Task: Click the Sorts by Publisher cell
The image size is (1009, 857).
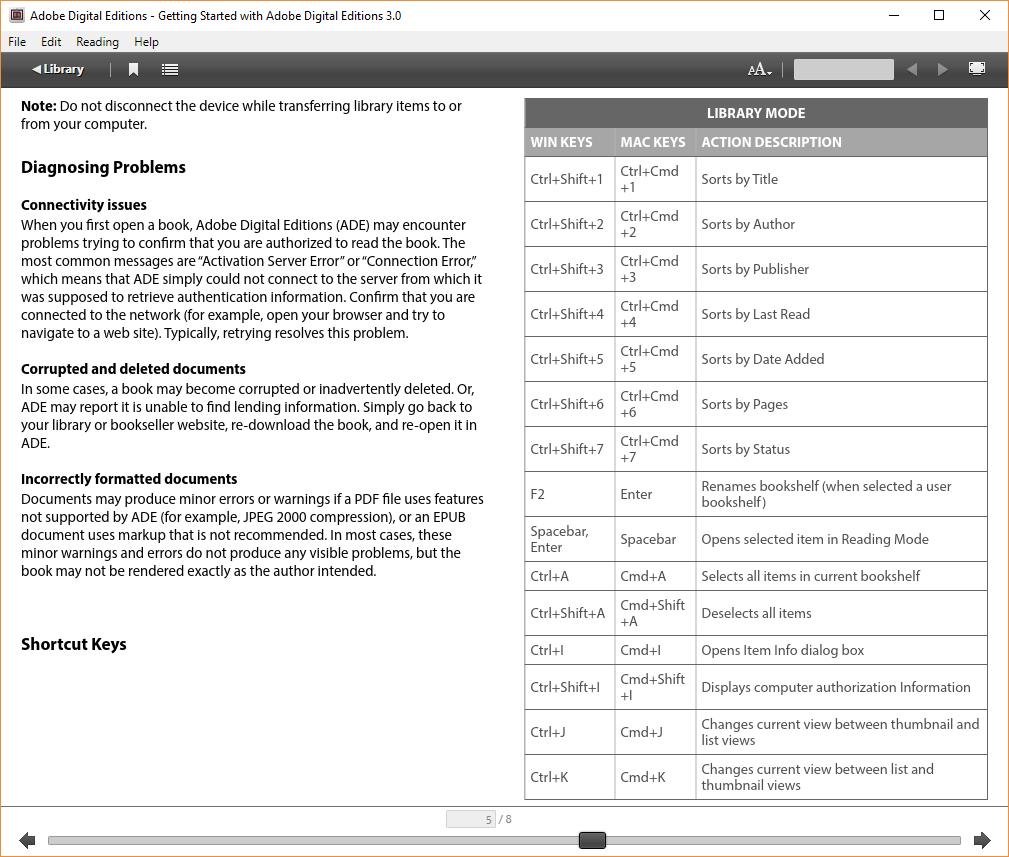Action: pyautogui.click(x=842, y=270)
